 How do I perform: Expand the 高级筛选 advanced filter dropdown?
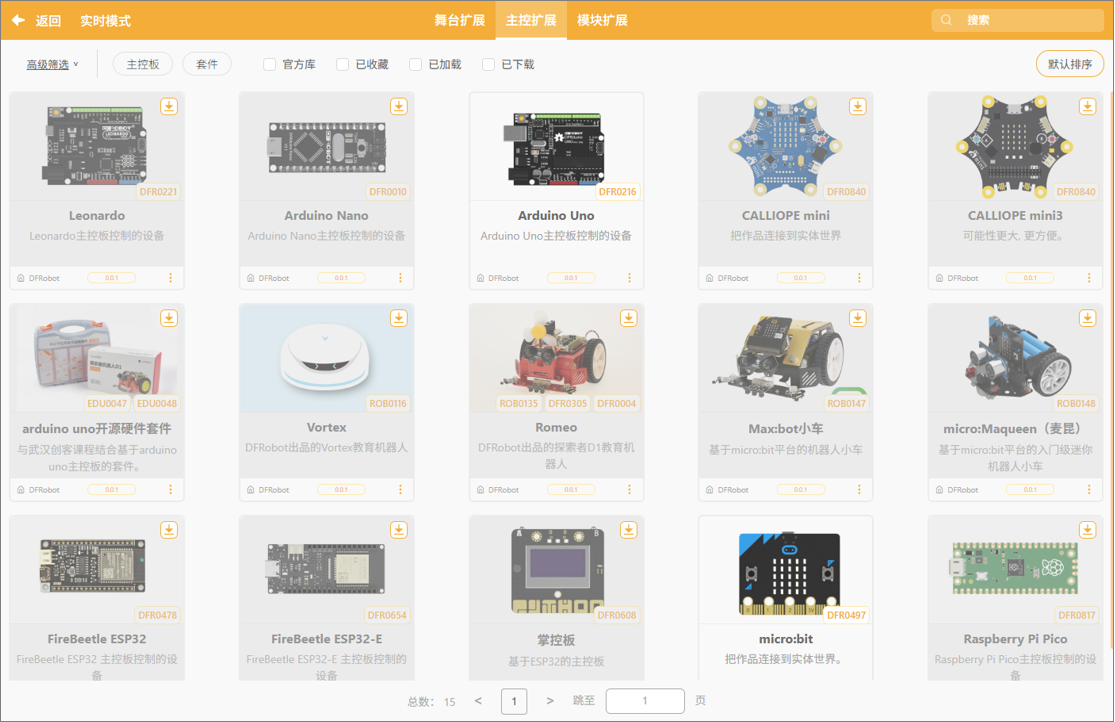click(52, 64)
